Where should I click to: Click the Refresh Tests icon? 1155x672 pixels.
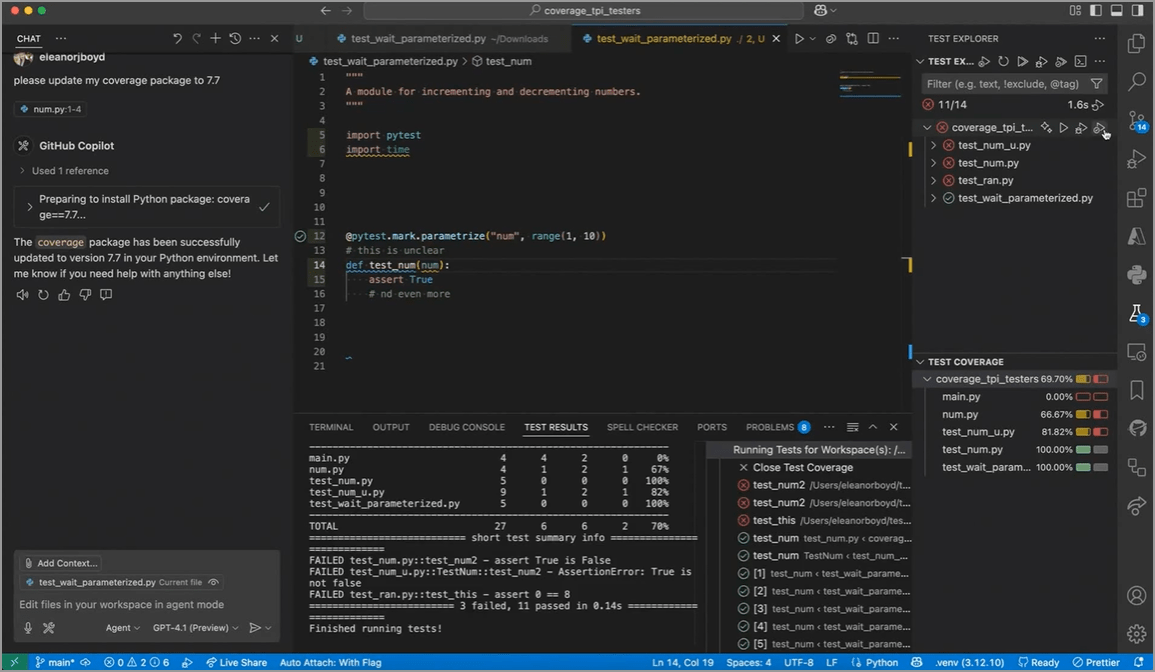[x=1003, y=62]
